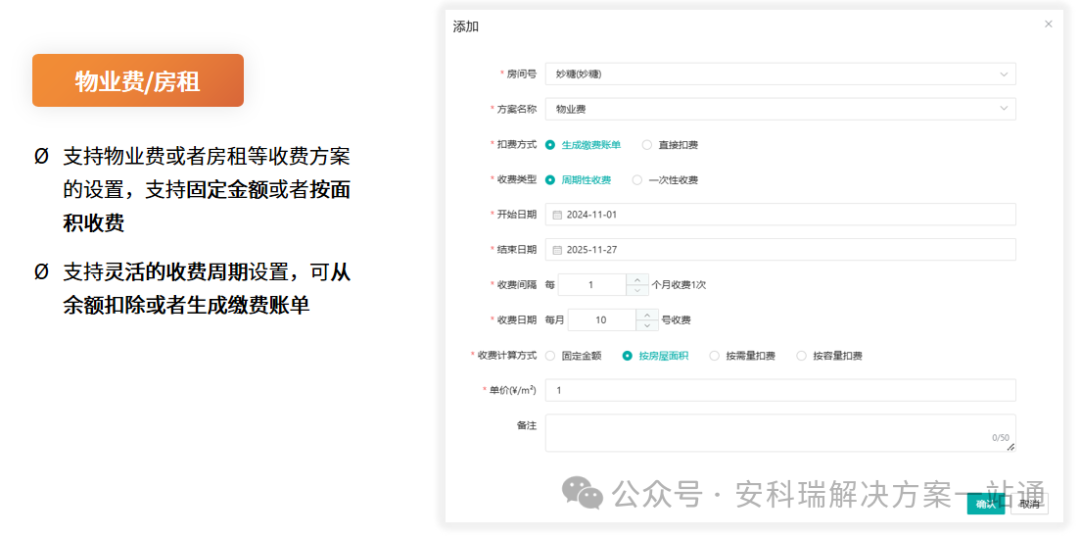Click the 添加 dialog title text
1080x537 pixels.
tap(466, 27)
